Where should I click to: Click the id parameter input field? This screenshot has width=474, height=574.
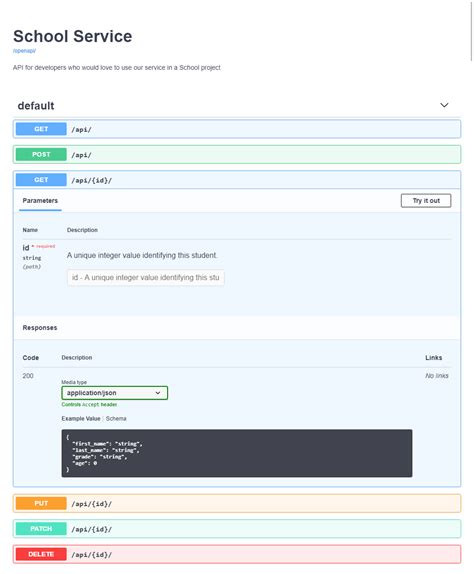146,277
